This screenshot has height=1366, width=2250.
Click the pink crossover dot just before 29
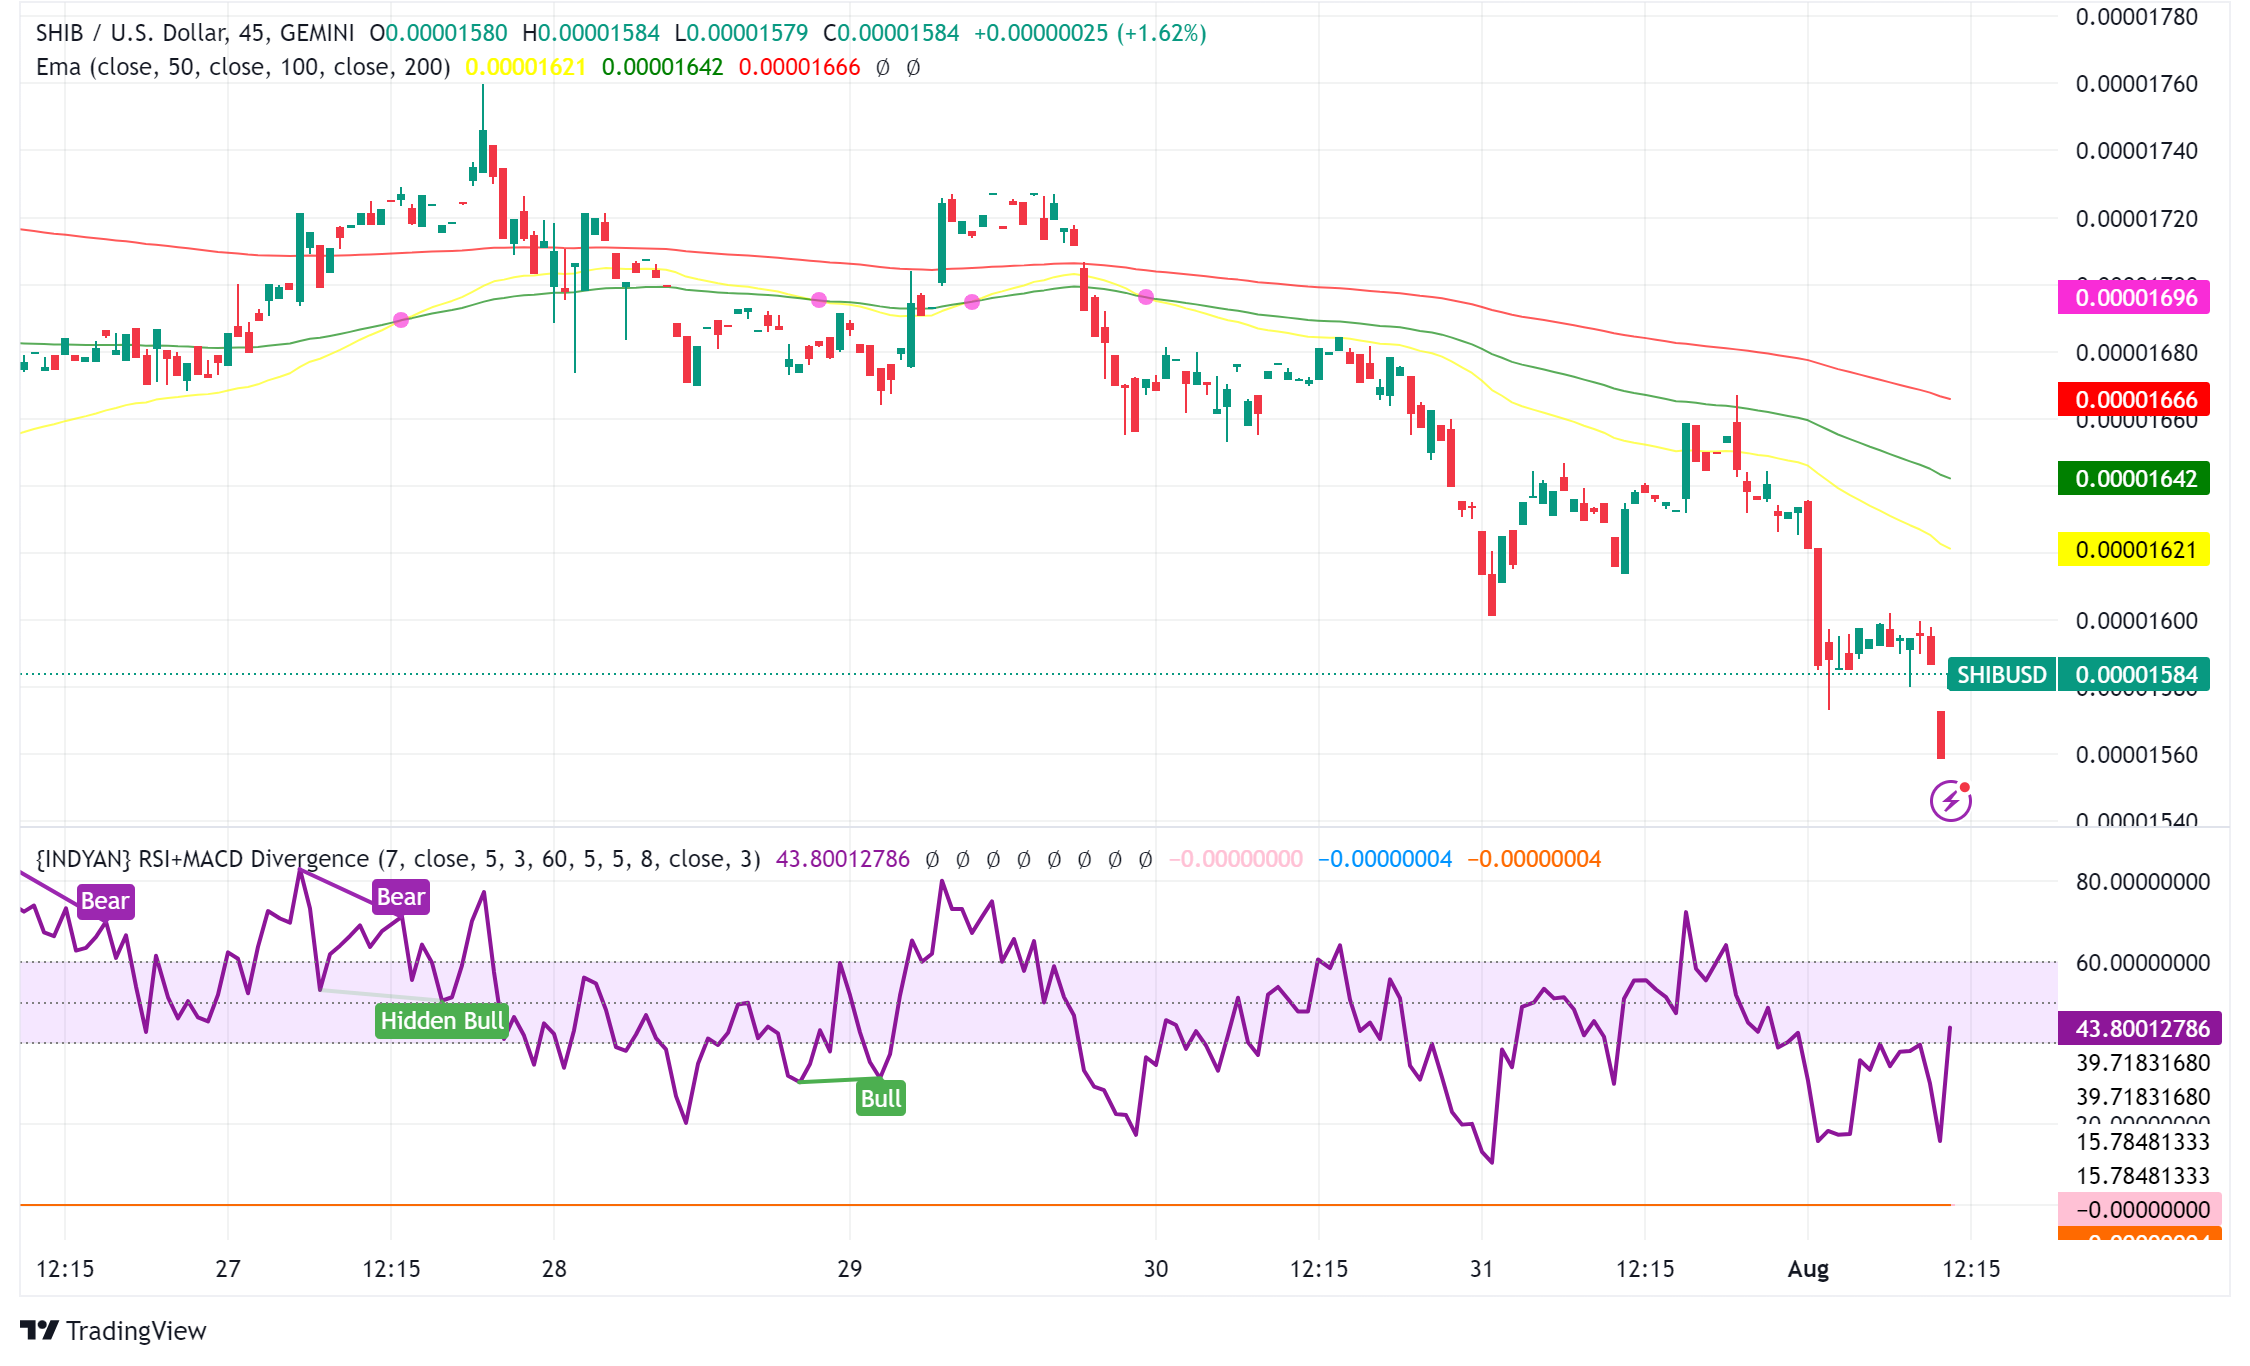819,300
